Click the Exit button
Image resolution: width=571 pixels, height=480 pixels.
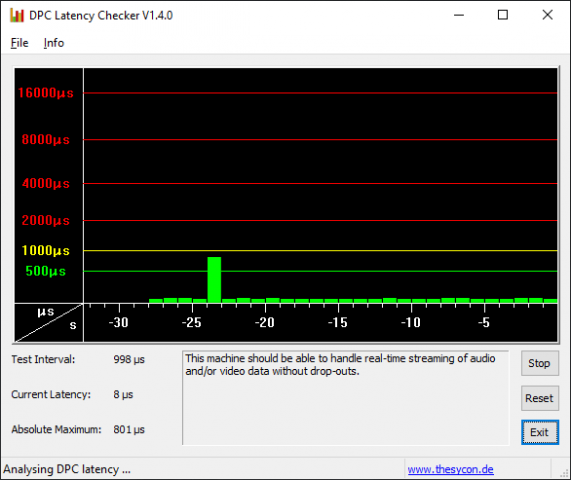(x=539, y=432)
